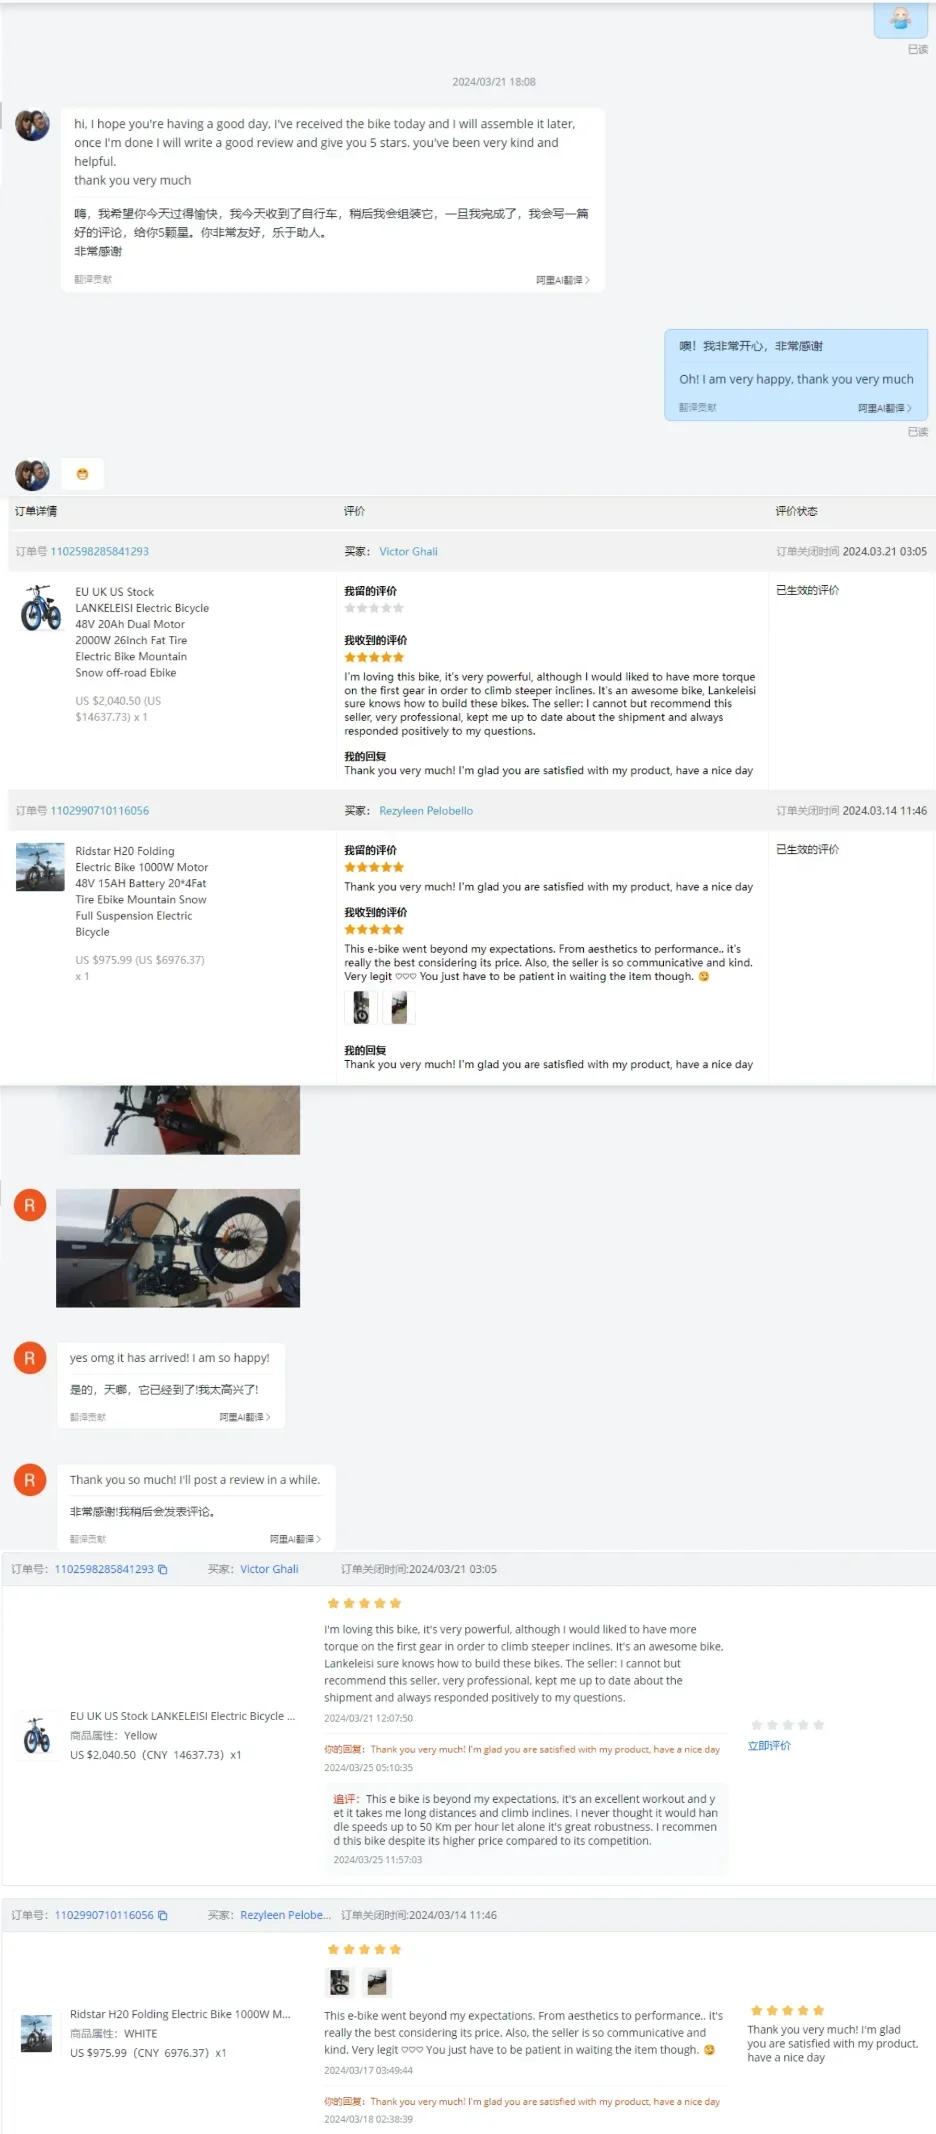Open order link 1102990710116056 in the top table
This screenshot has height=2134, width=936.
point(99,811)
